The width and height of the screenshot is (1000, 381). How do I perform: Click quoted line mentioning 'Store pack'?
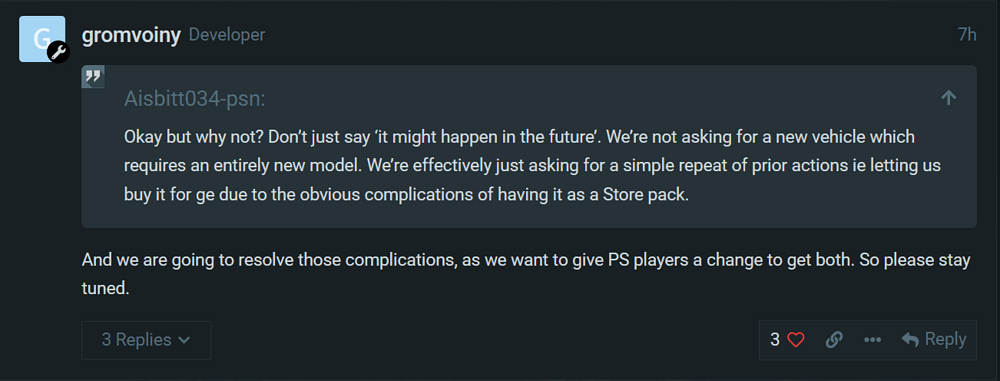[x=407, y=195]
